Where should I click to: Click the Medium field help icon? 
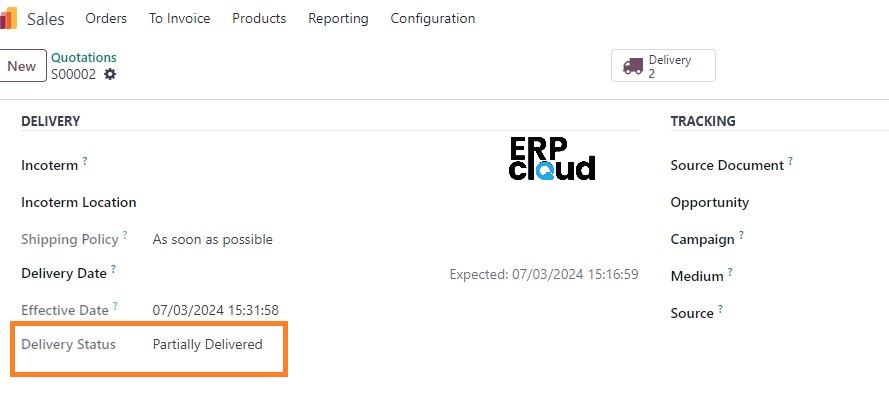(x=730, y=272)
